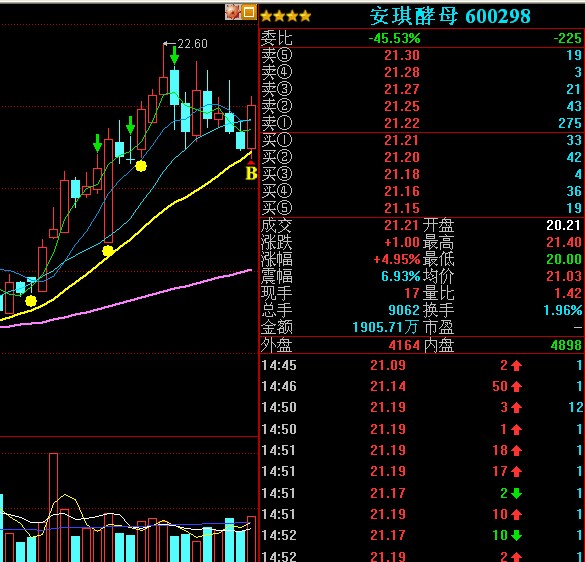Select buy level 买② price 21.20
This screenshot has width=585, height=562.
tap(402, 157)
